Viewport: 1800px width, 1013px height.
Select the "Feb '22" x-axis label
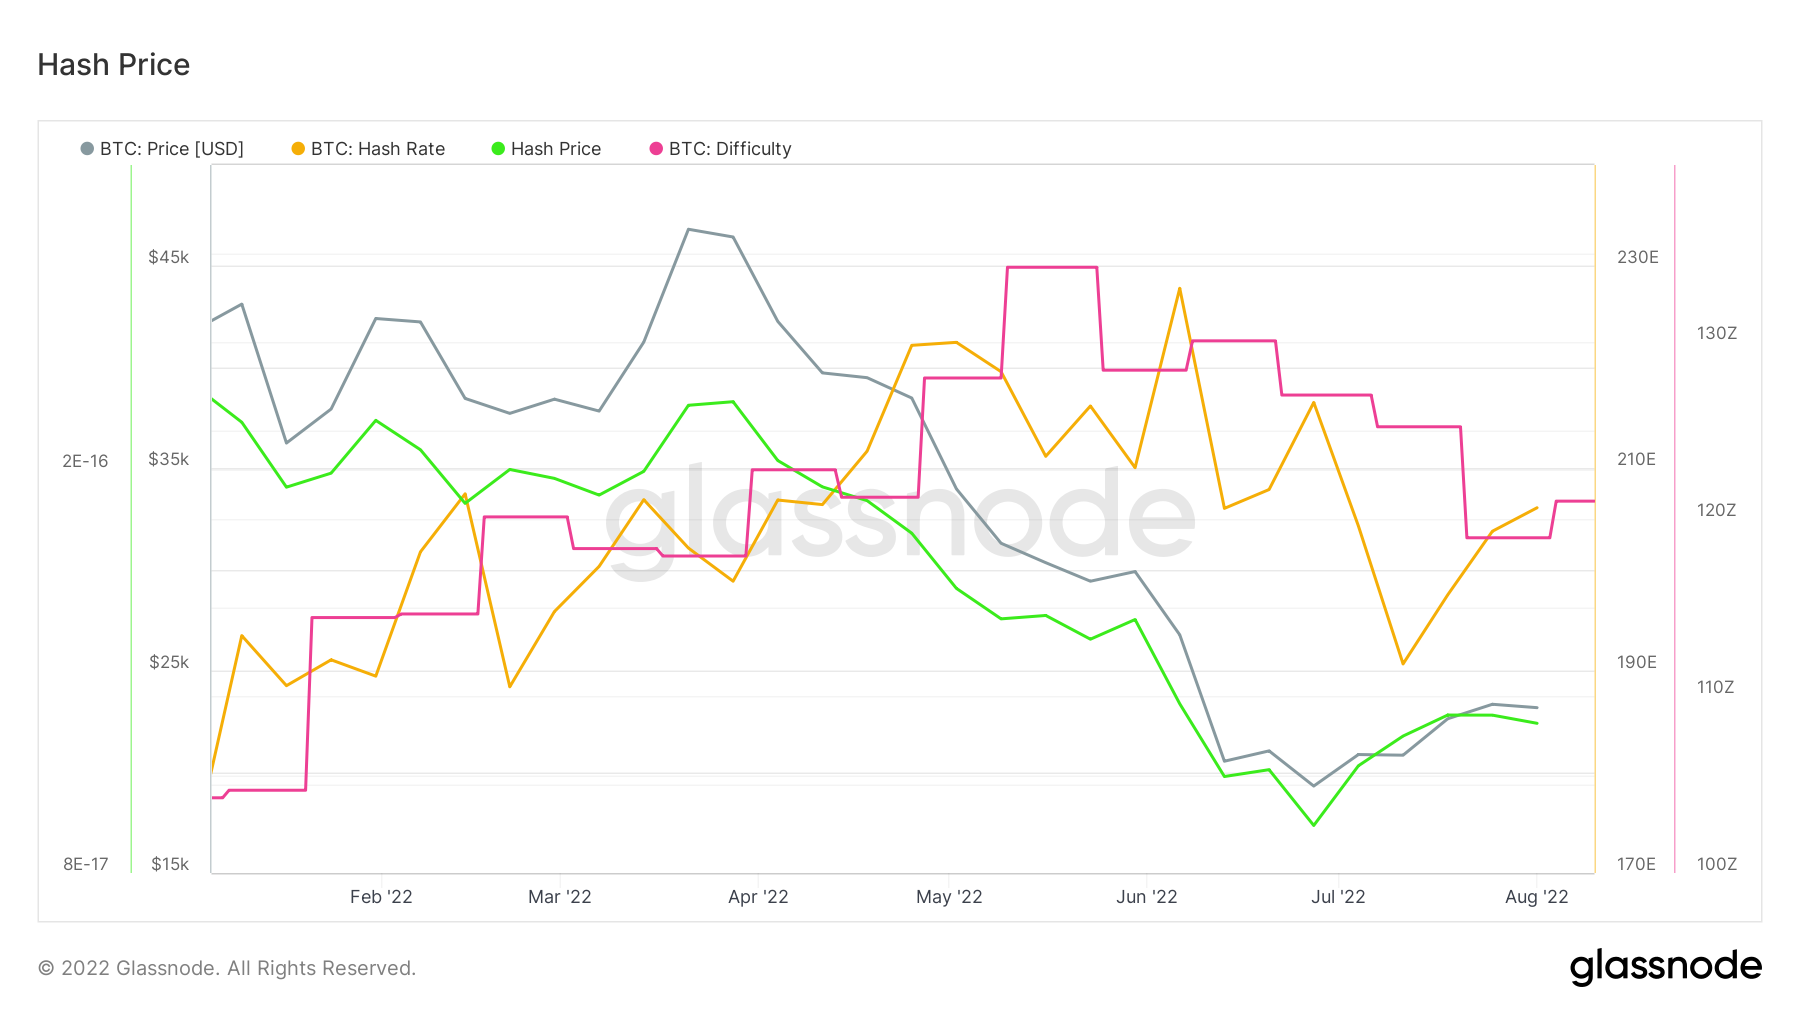point(381,897)
